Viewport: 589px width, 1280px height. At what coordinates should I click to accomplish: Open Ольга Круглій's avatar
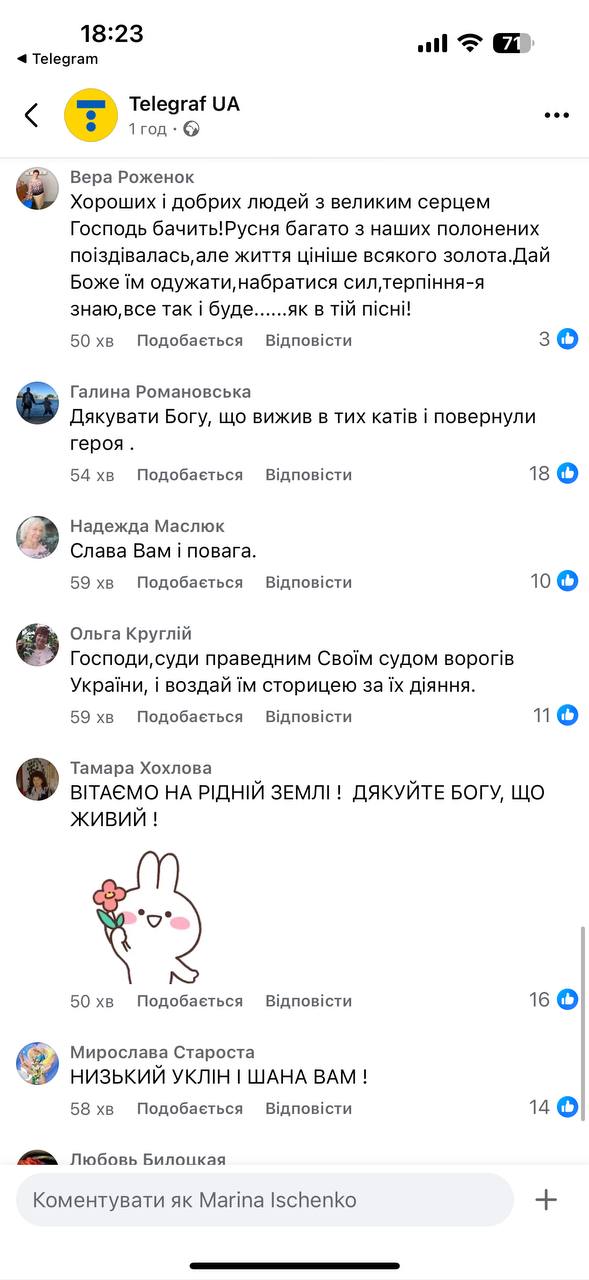[x=38, y=645]
